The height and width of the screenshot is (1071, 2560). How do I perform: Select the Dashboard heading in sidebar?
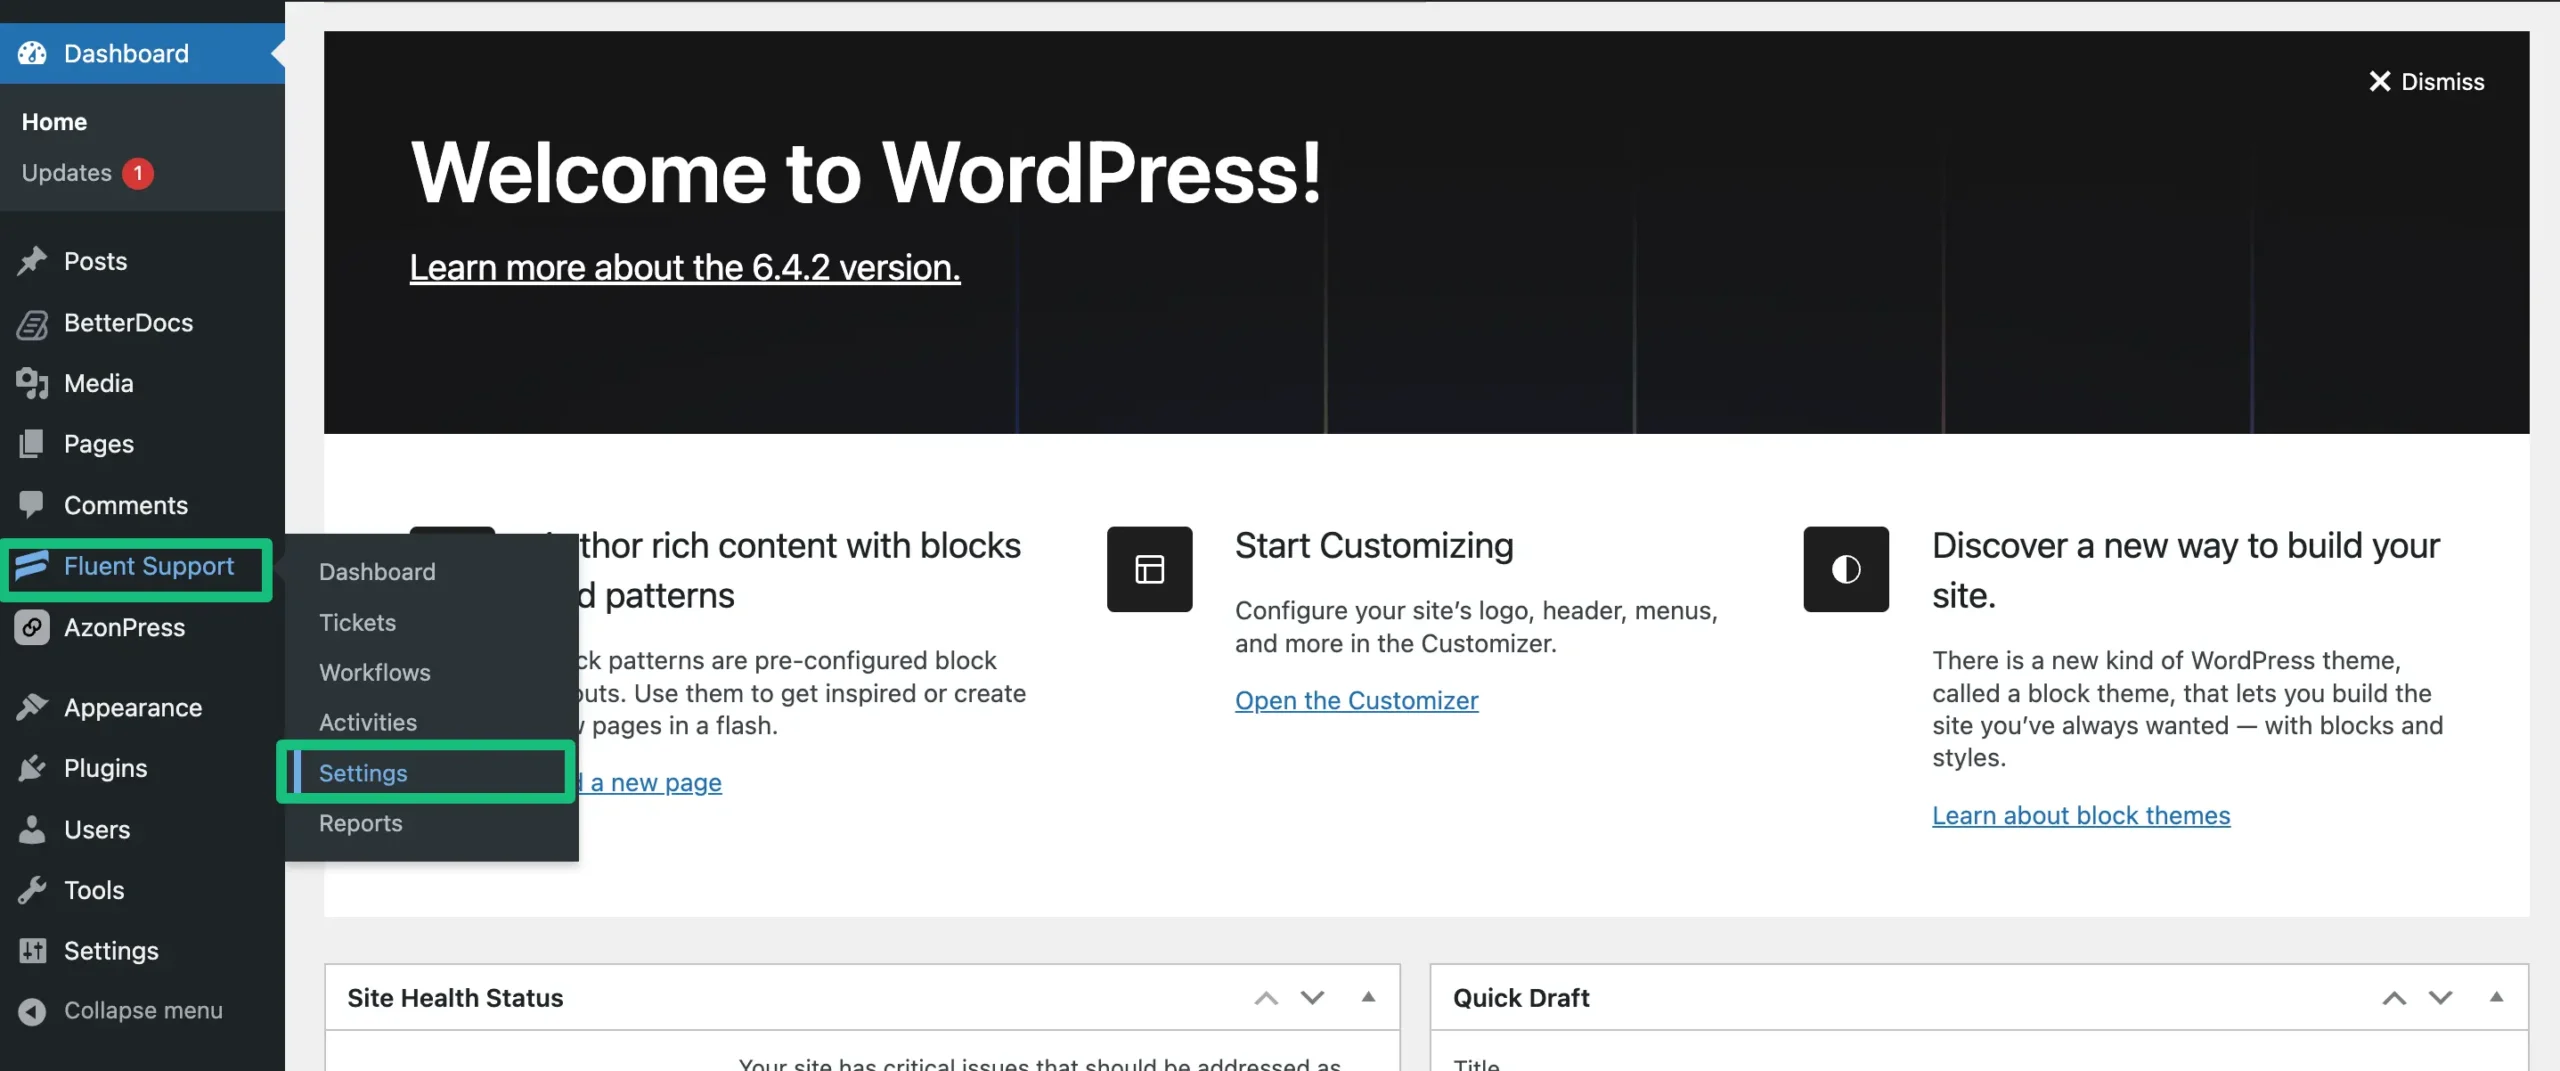point(126,53)
